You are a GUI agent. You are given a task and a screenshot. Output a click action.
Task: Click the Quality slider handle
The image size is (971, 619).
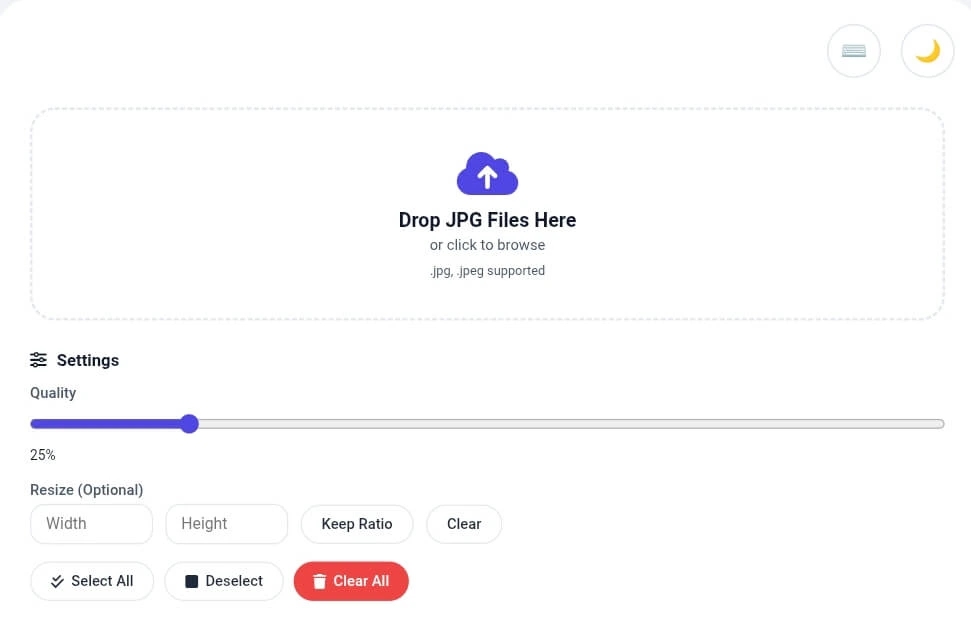[189, 423]
